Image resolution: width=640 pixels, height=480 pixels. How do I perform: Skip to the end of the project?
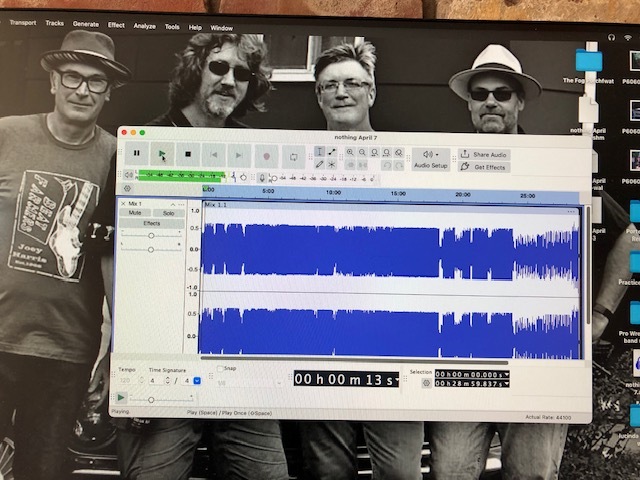coord(239,156)
